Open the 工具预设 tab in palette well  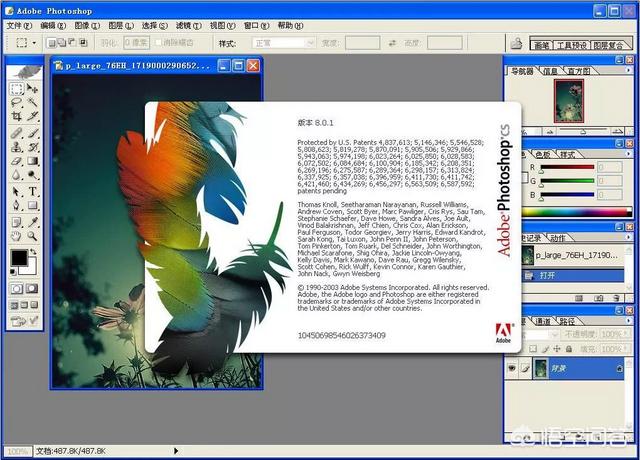coord(571,44)
